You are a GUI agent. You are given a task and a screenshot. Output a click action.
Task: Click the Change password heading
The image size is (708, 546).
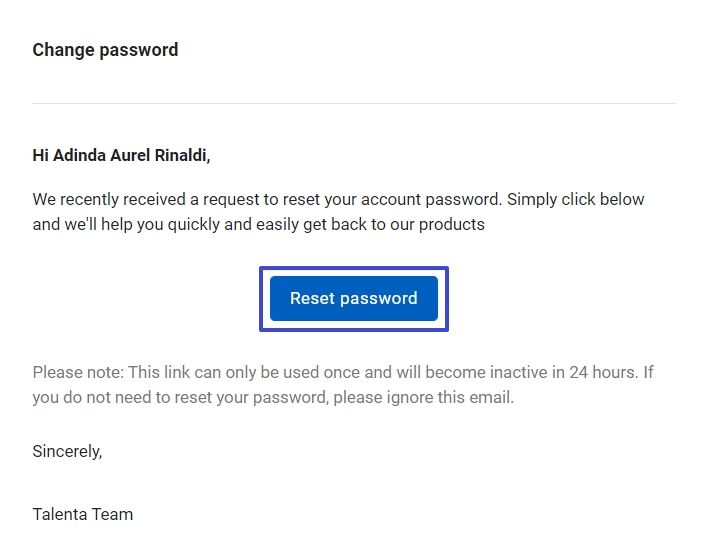(x=105, y=50)
